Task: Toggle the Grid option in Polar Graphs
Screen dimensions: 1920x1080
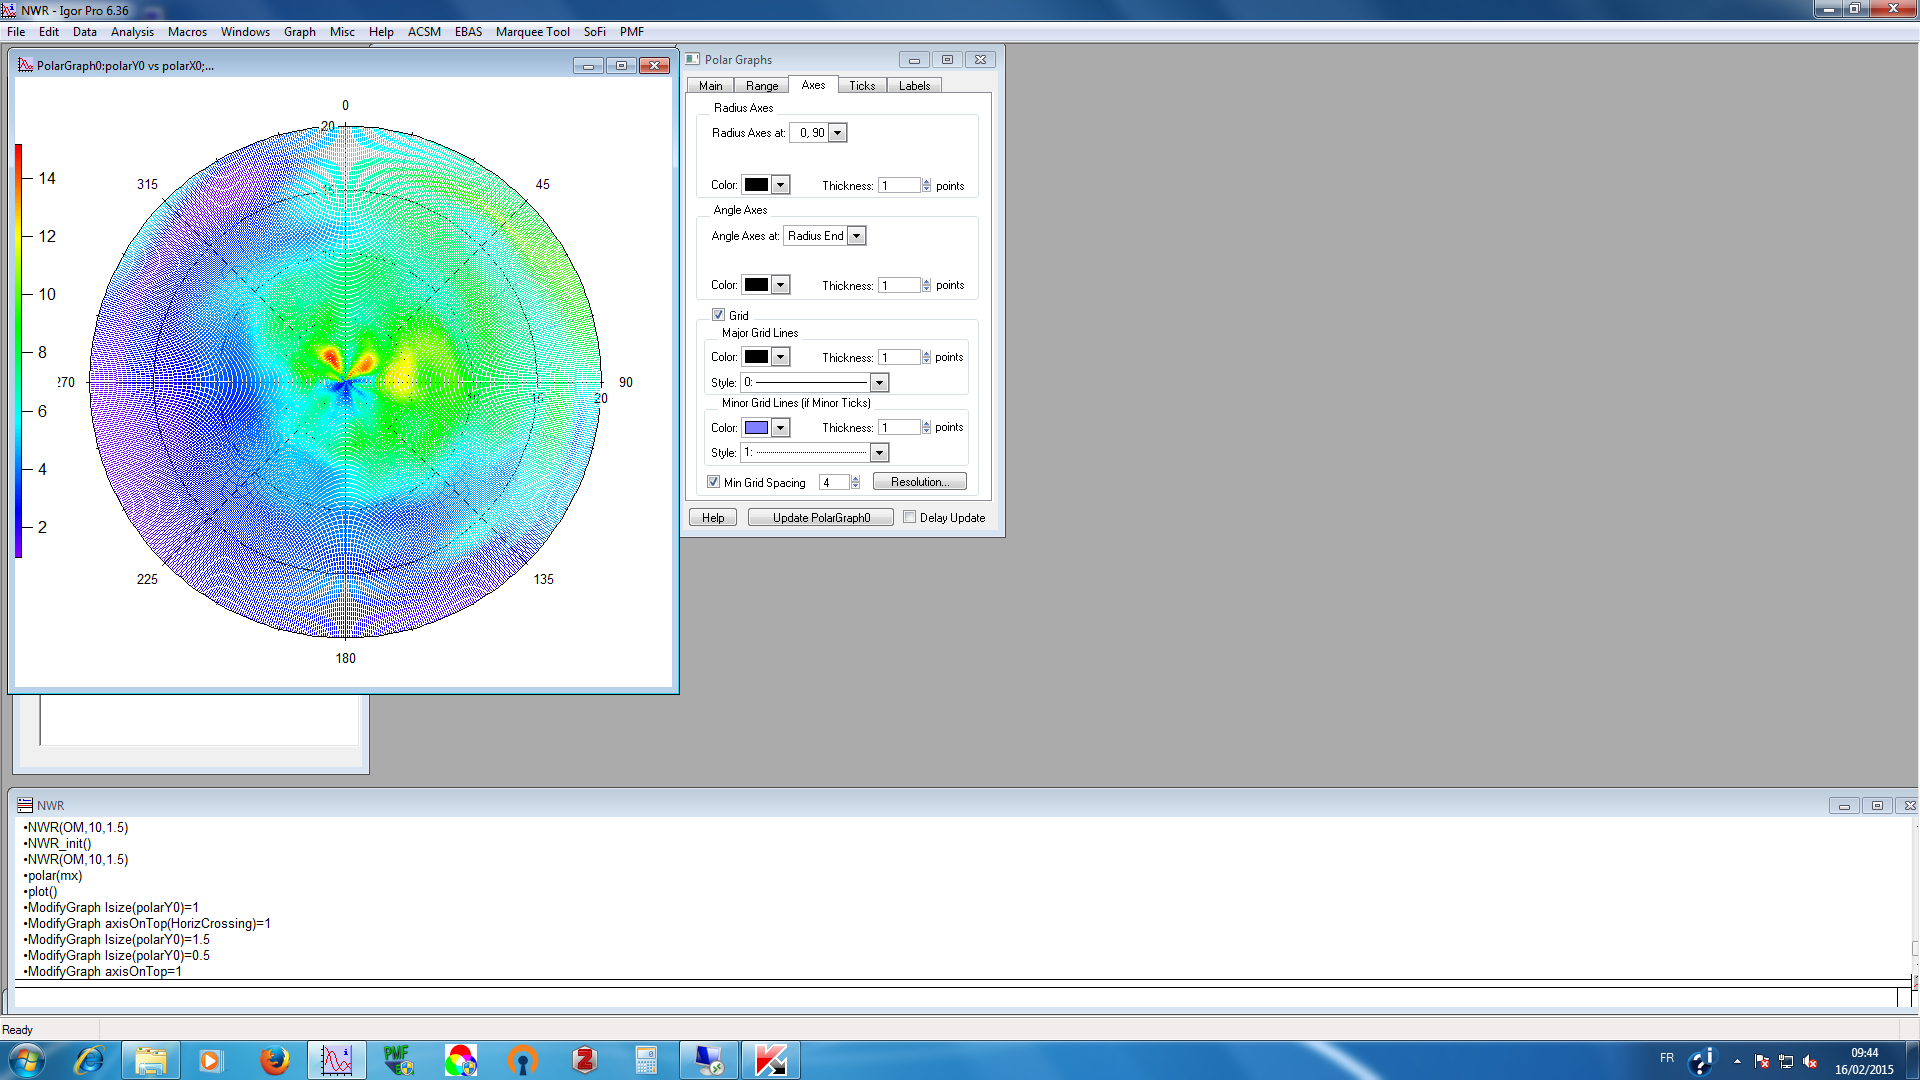Action: coord(719,314)
